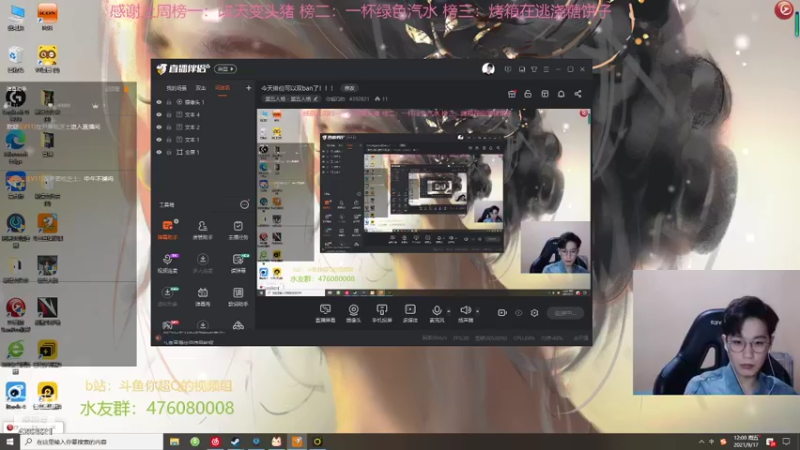Expand speaker options arrow
This screenshot has width=800, height=450.
(x=478, y=311)
